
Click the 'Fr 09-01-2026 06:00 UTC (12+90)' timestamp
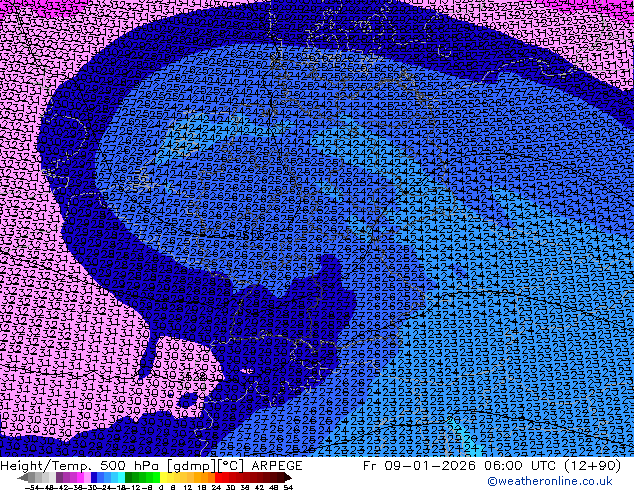click(492, 466)
